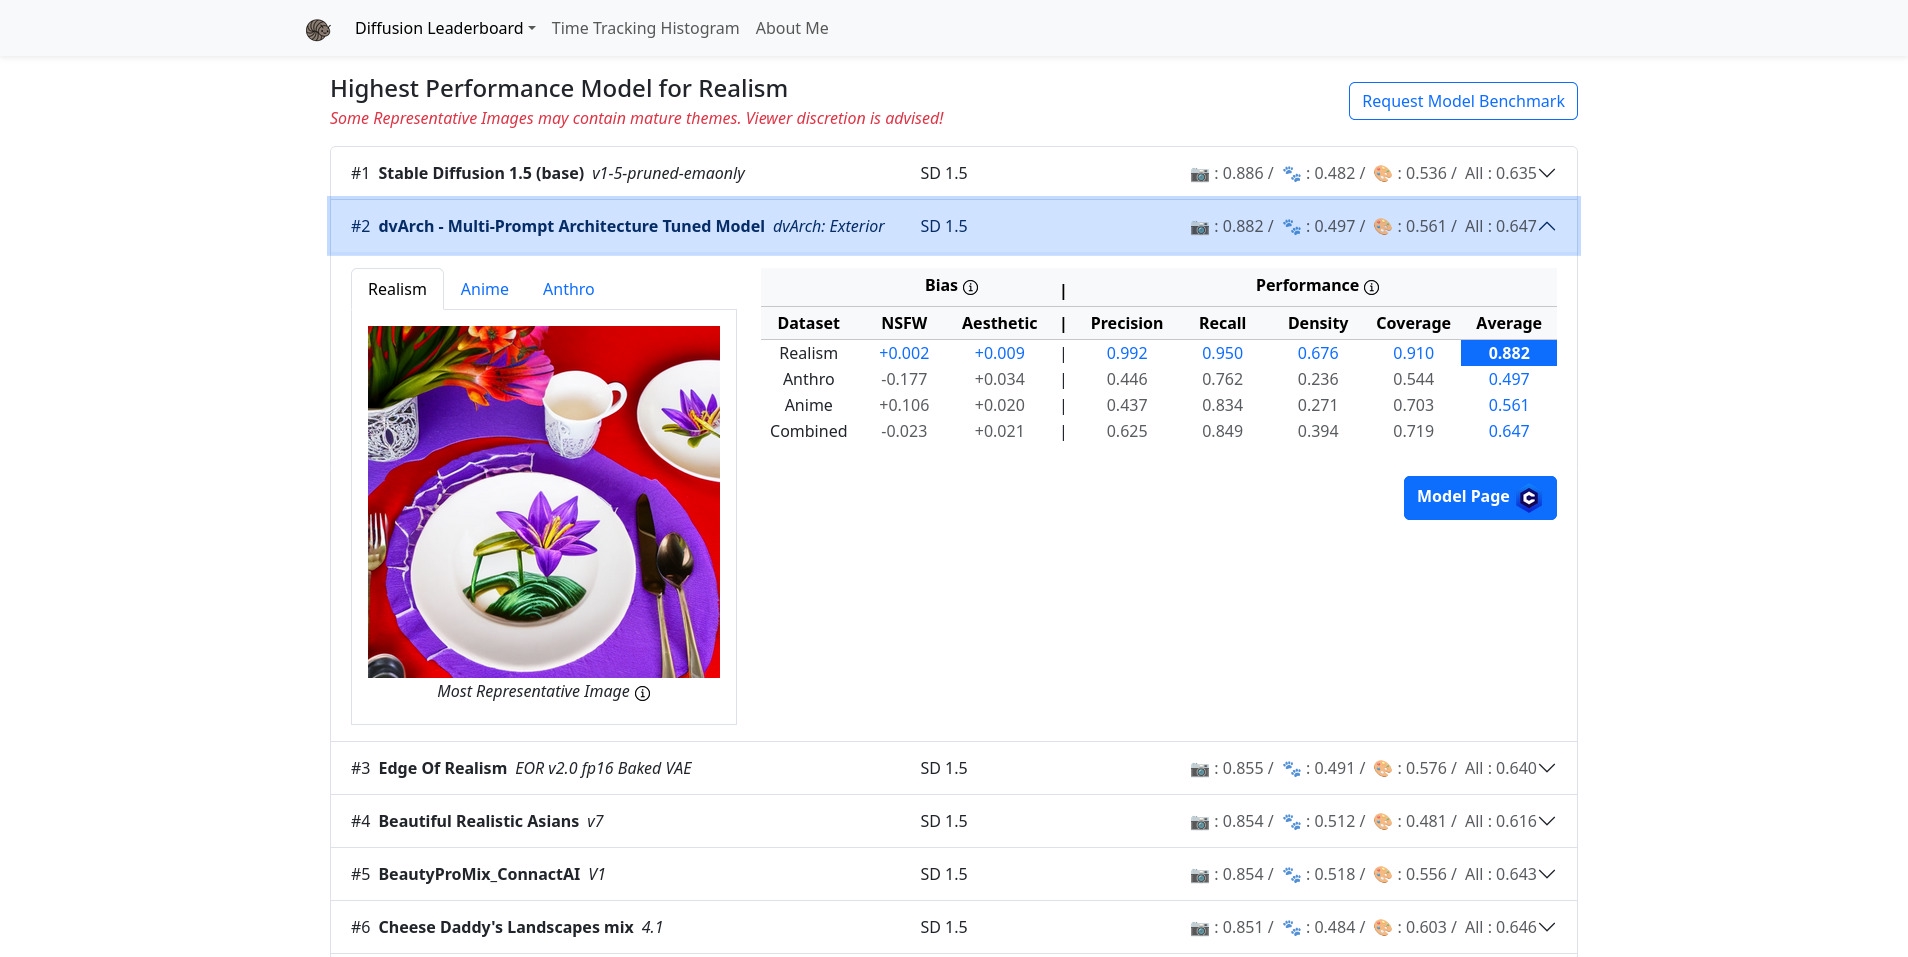Screen dimensions: 1908x957
Task: Click the paw icon in the Edge Of Realism row
Action: click(x=1291, y=769)
